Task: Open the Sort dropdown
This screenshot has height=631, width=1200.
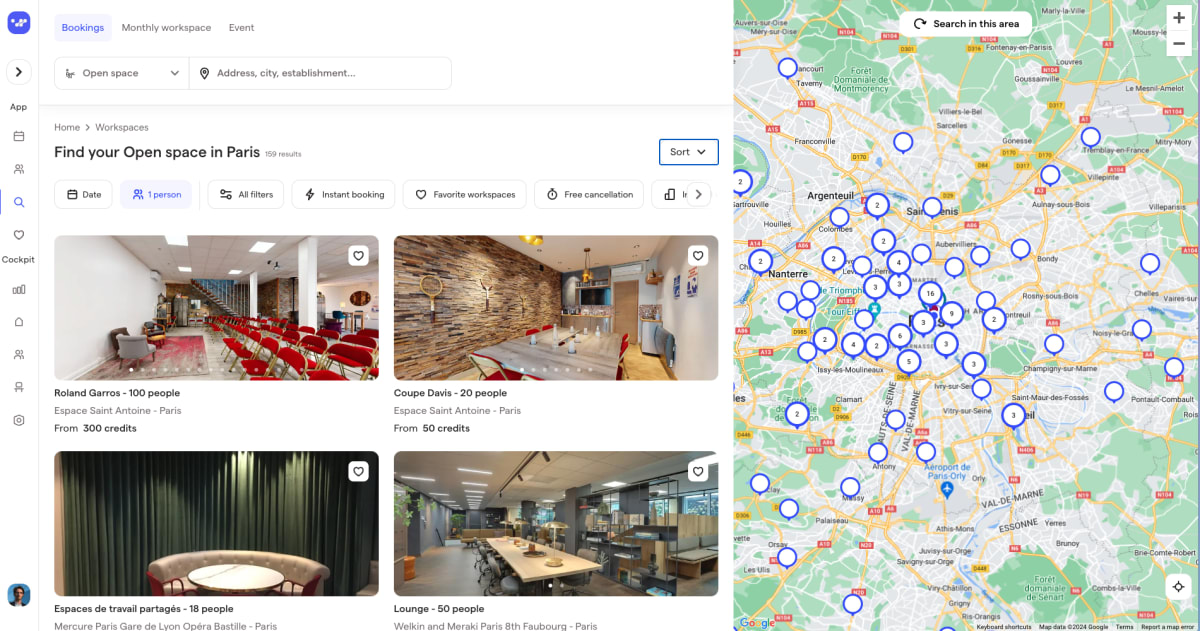Action: point(689,152)
